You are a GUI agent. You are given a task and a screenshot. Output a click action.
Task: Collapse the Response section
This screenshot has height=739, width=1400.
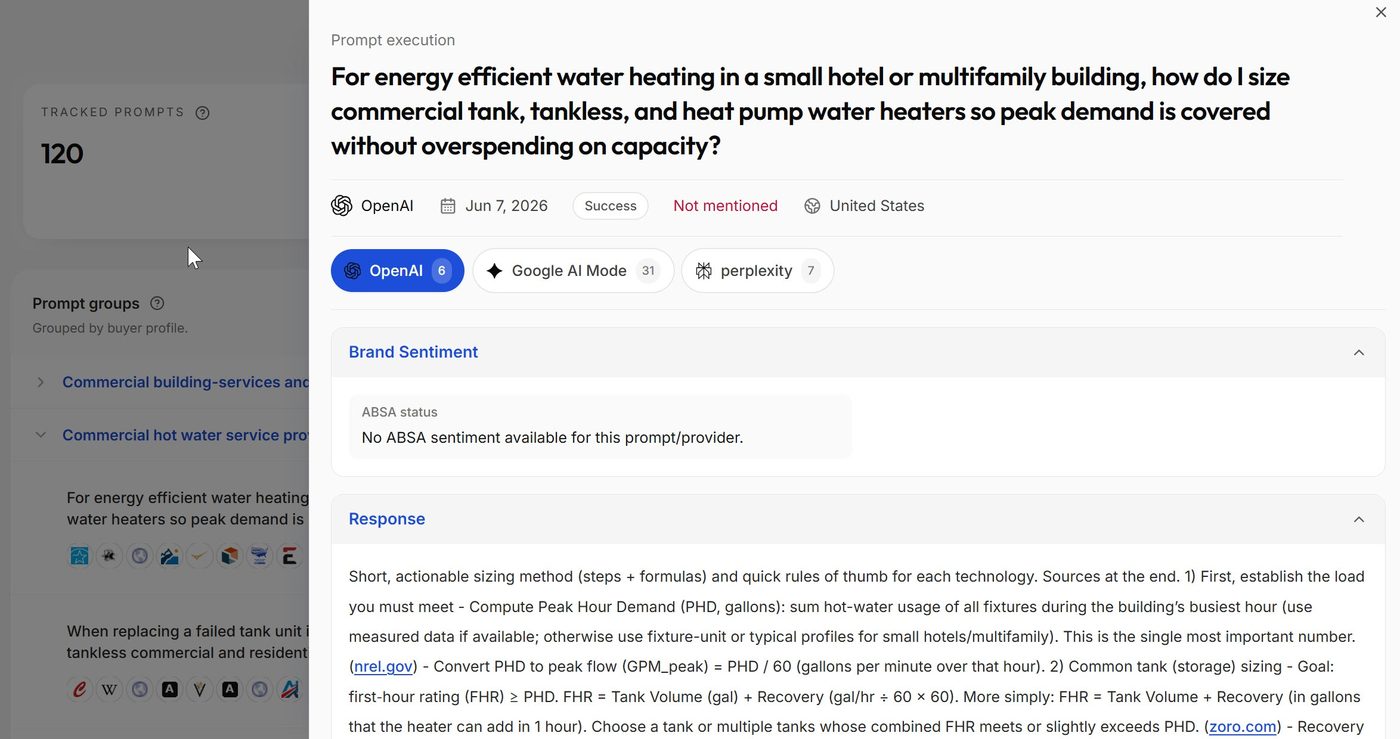[1358, 519]
